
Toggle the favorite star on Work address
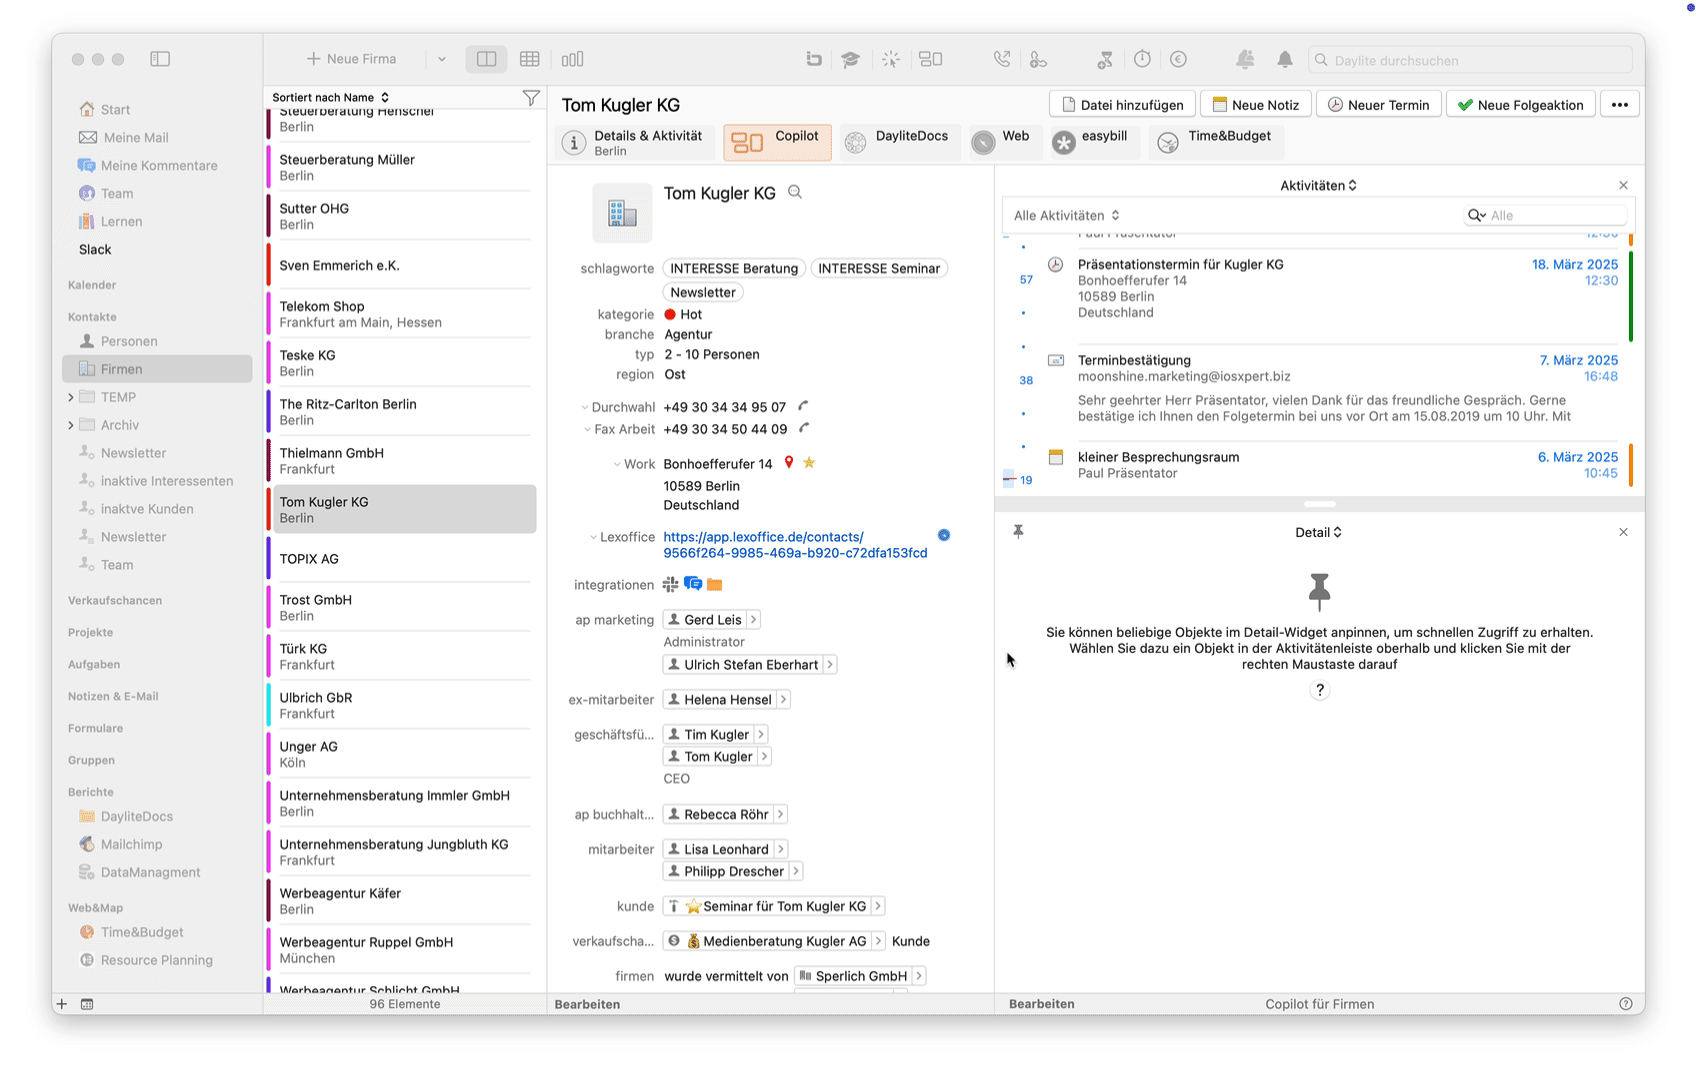(809, 463)
